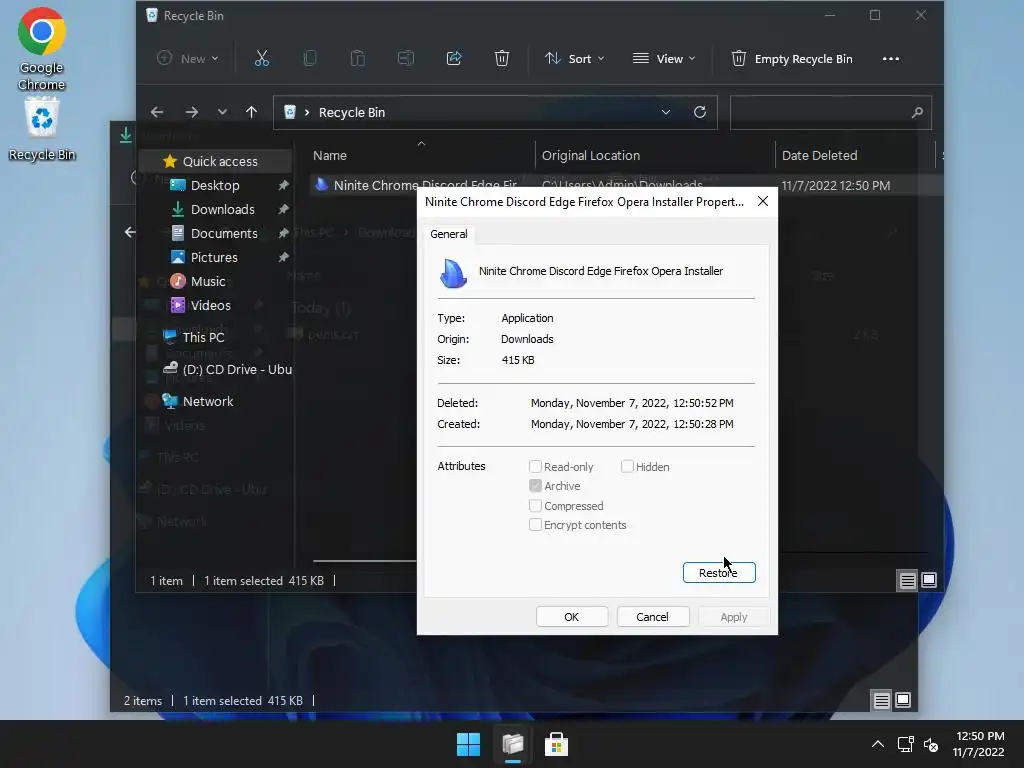
Task: Open Desktop in navigation pane
Action: (x=215, y=185)
